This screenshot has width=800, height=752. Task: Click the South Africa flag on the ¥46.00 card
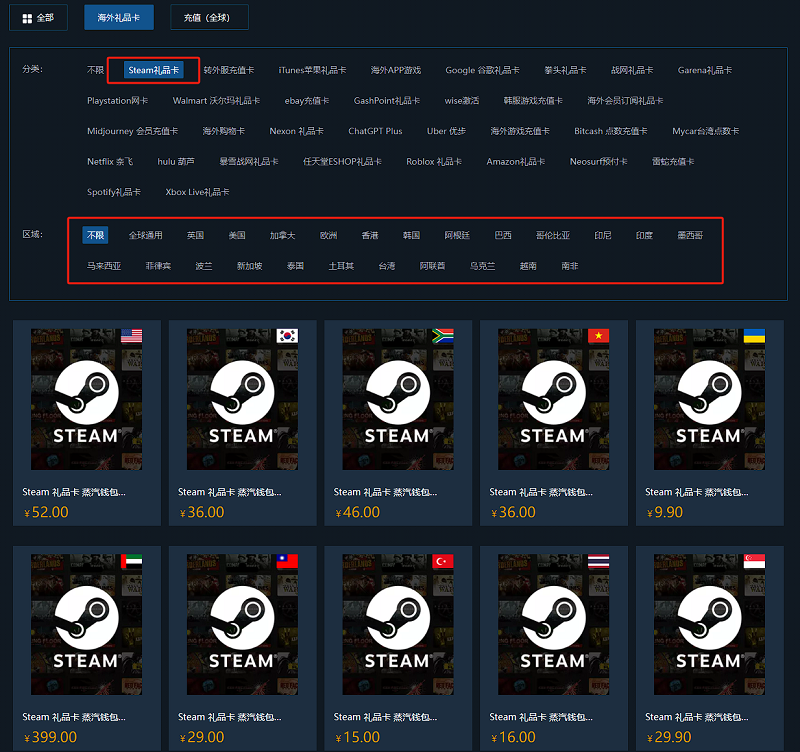[443, 336]
